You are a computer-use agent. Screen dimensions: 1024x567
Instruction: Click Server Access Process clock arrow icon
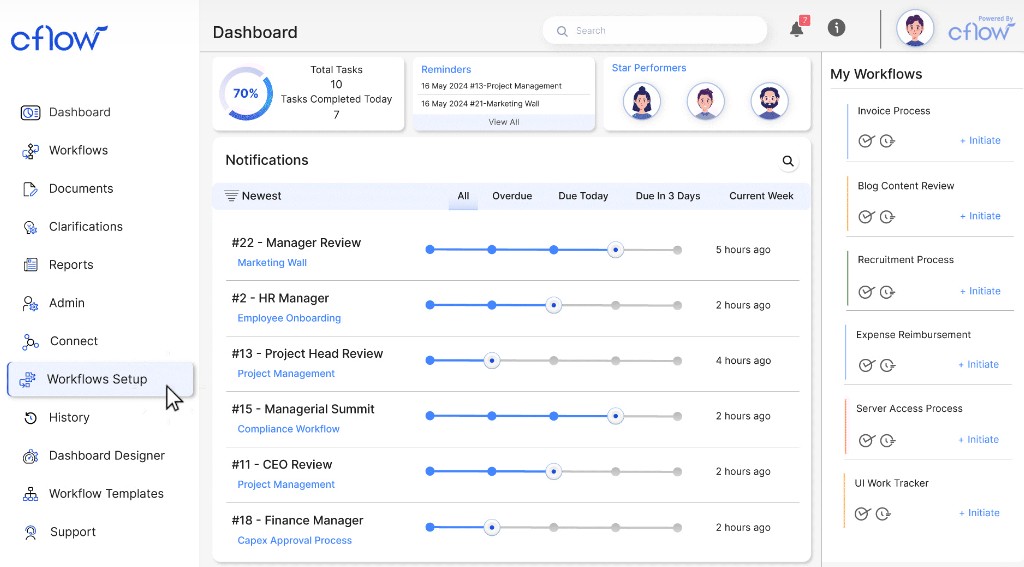click(887, 440)
